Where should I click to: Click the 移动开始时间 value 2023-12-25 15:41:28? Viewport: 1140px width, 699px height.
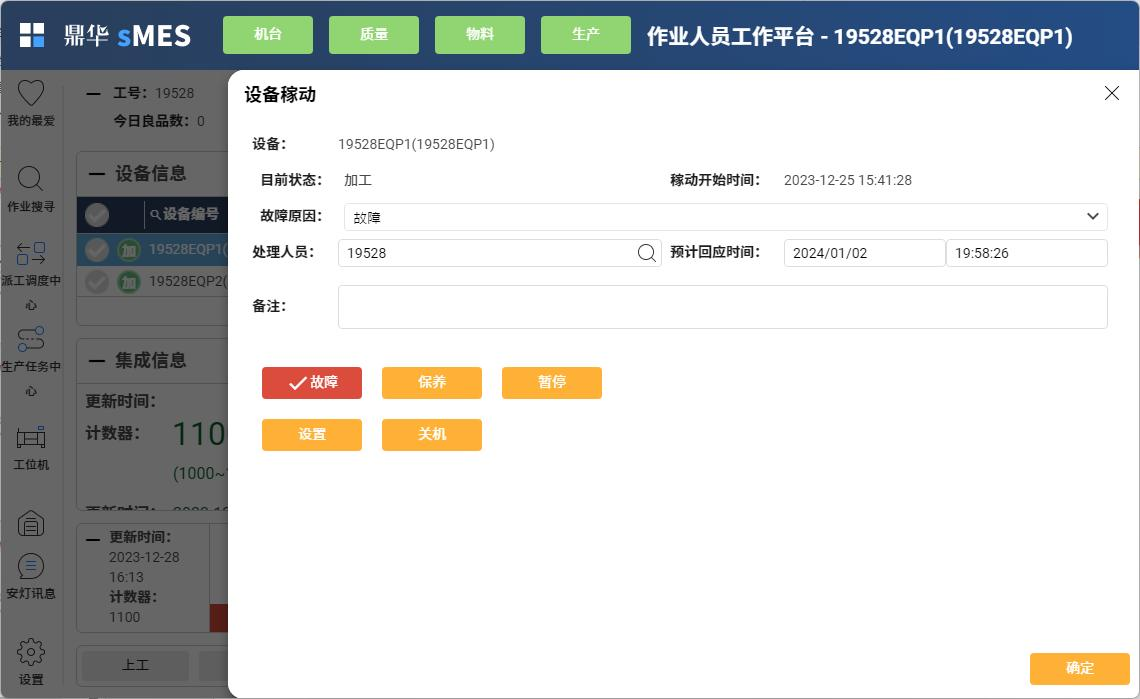pos(848,180)
